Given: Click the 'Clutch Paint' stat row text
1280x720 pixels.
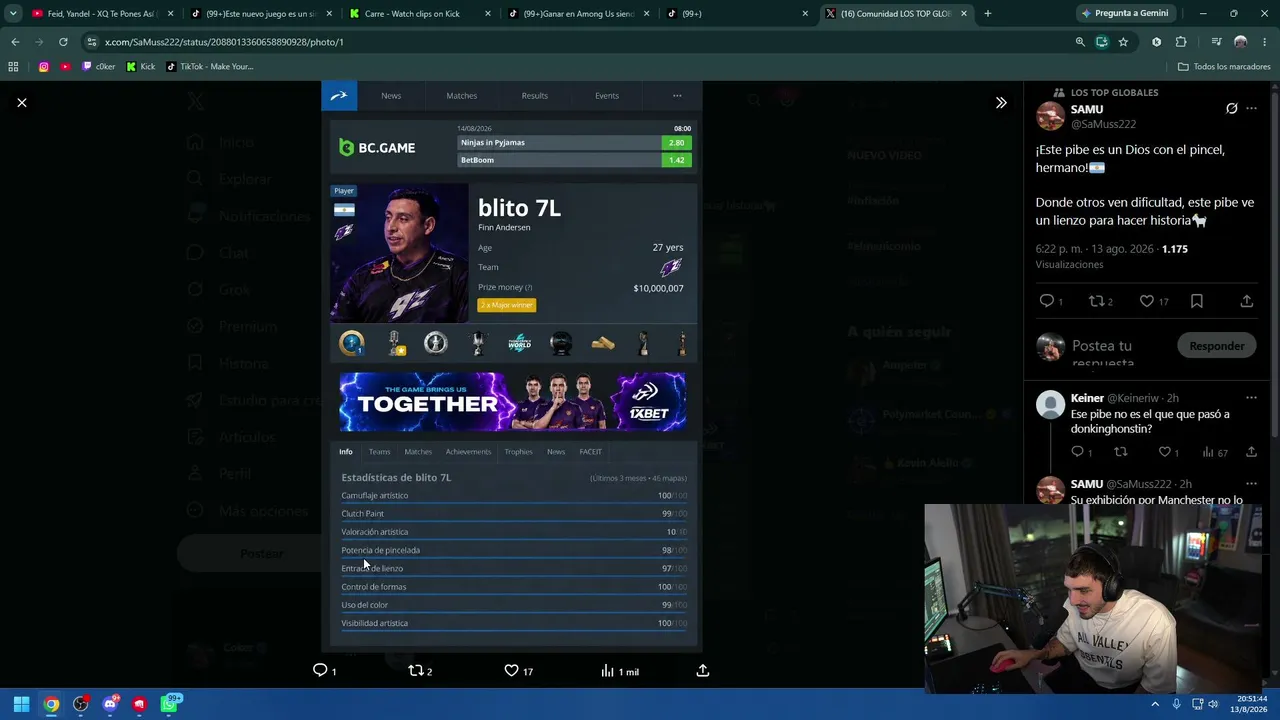Looking at the screenshot, I should [x=362, y=514].
